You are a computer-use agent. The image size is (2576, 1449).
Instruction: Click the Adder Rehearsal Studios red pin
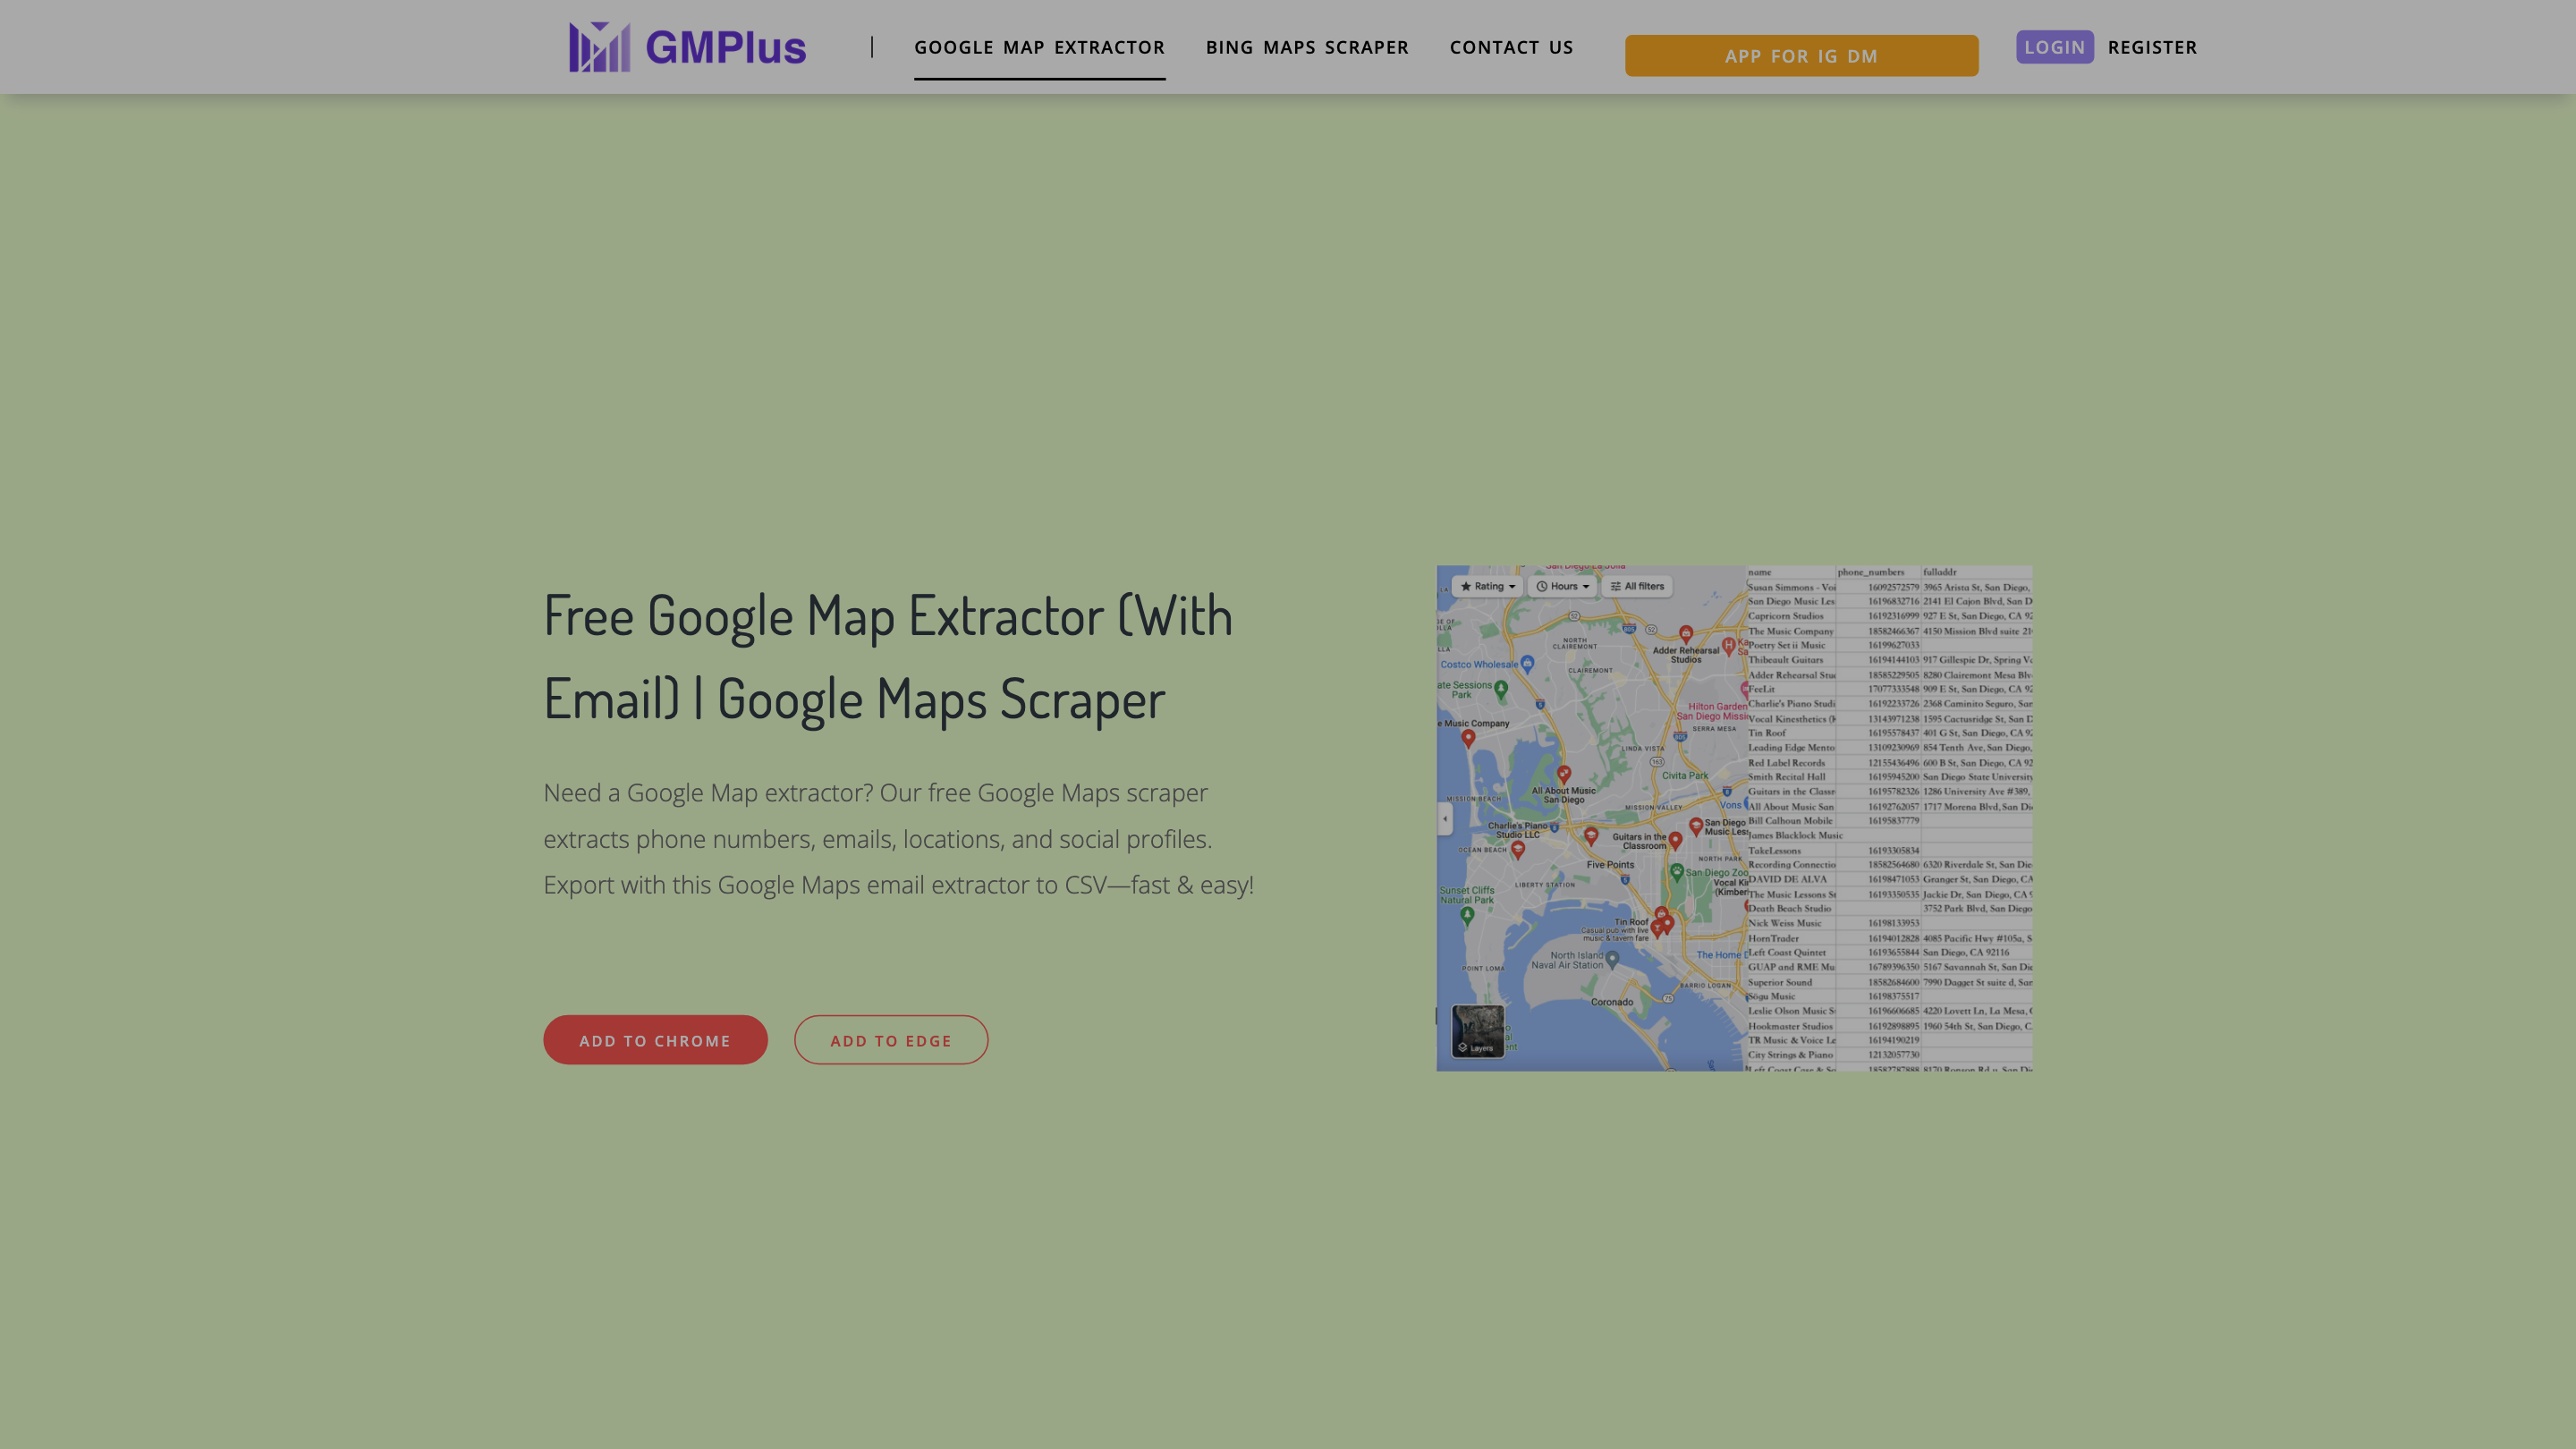[x=1686, y=634]
